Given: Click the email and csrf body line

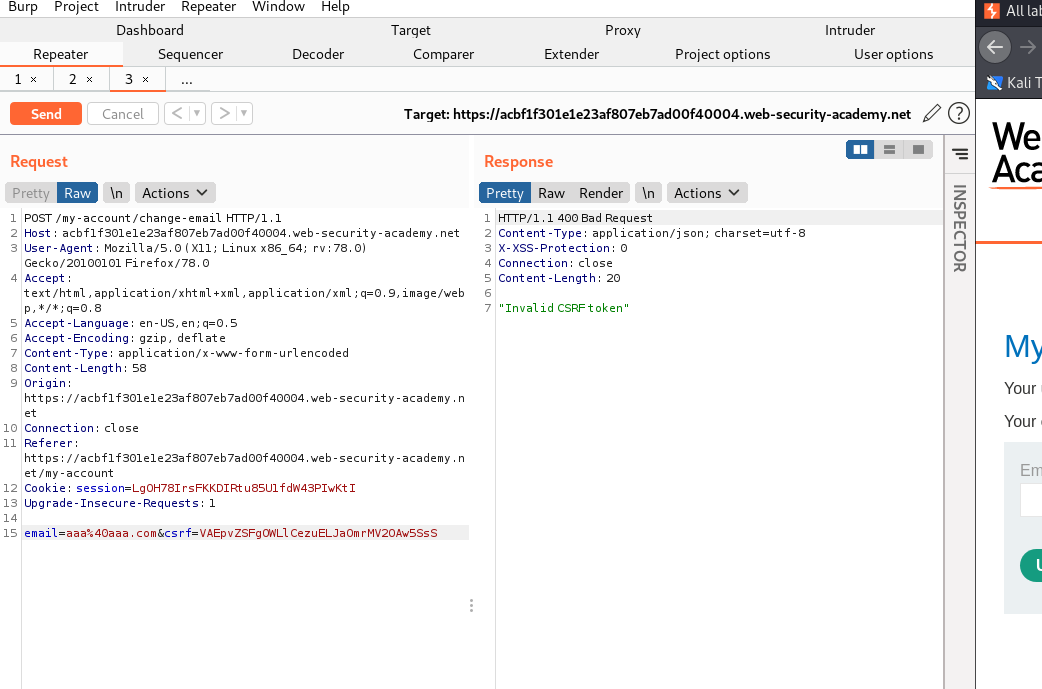Looking at the screenshot, I should tap(231, 533).
